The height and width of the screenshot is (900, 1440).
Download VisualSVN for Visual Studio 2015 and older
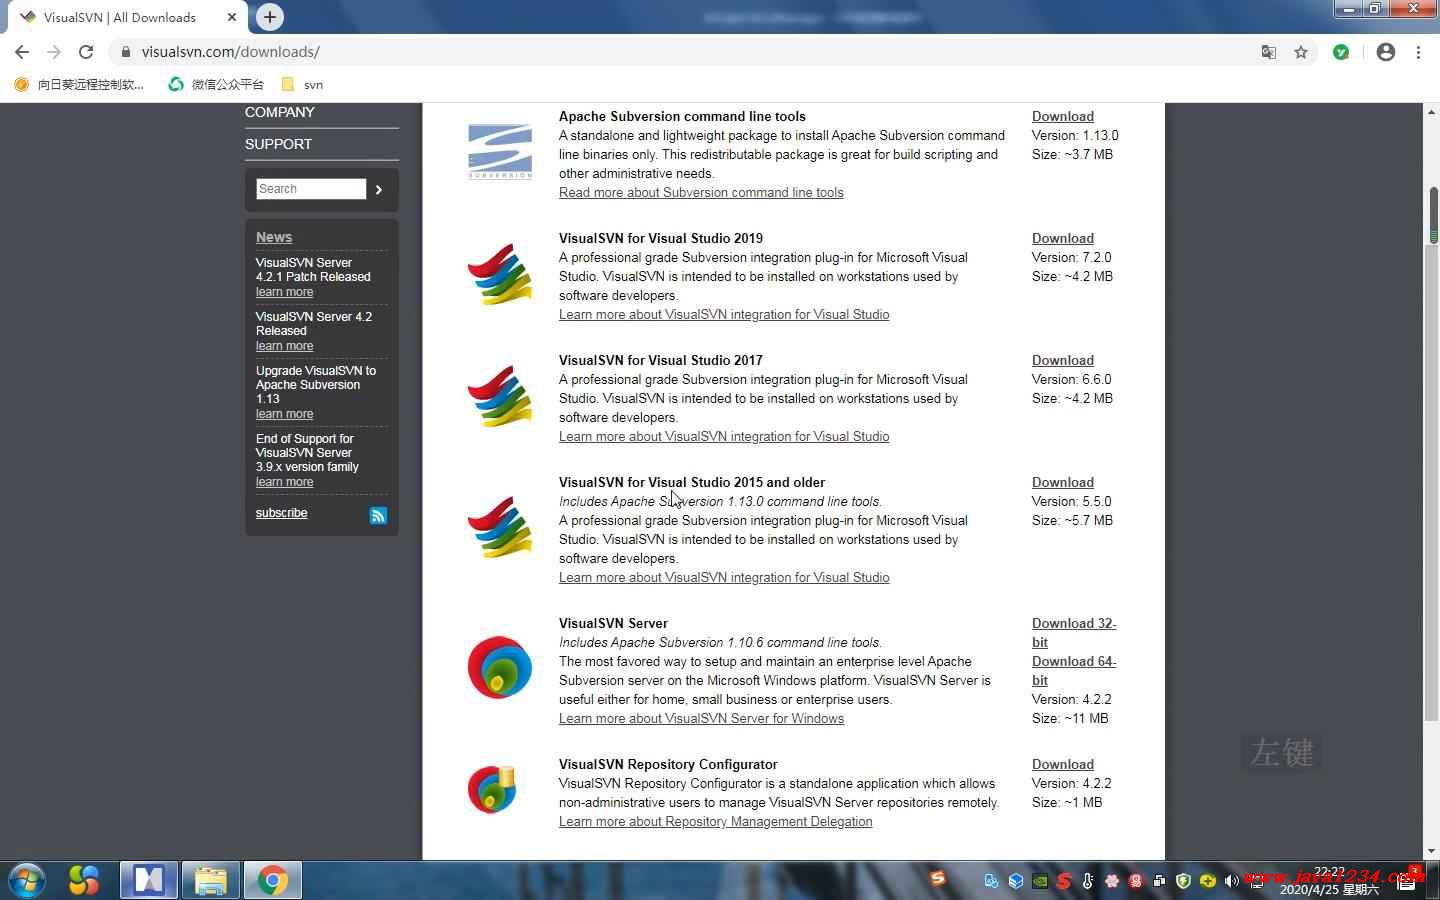(1063, 482)
